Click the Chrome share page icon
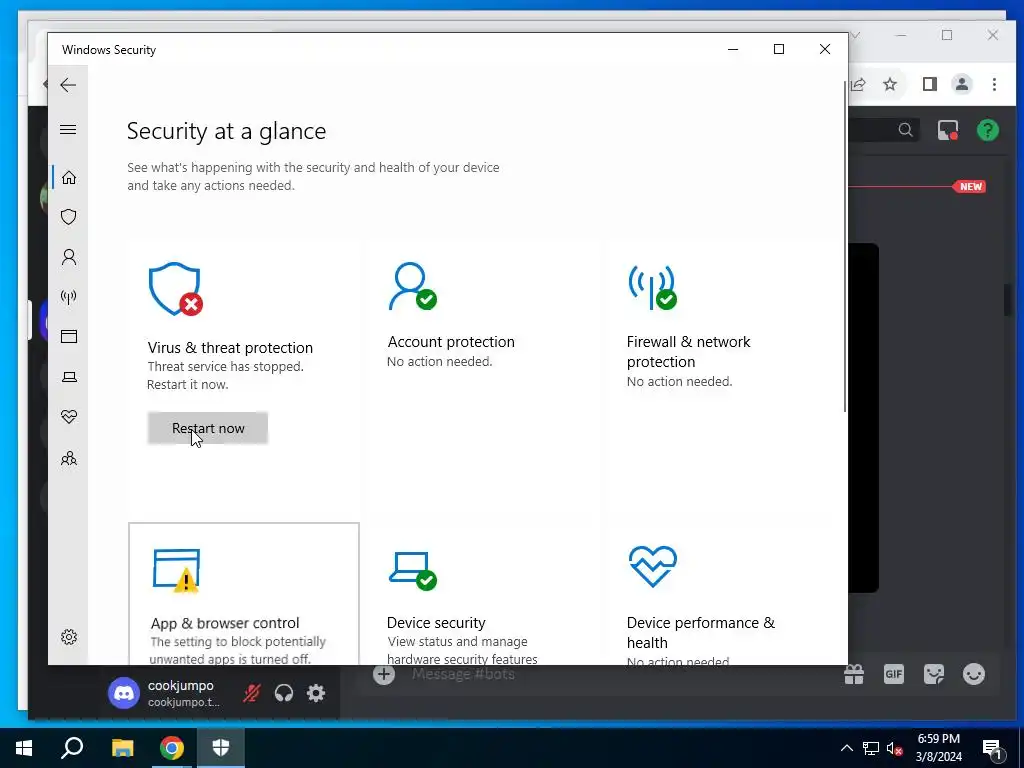 tap(858, 84)
